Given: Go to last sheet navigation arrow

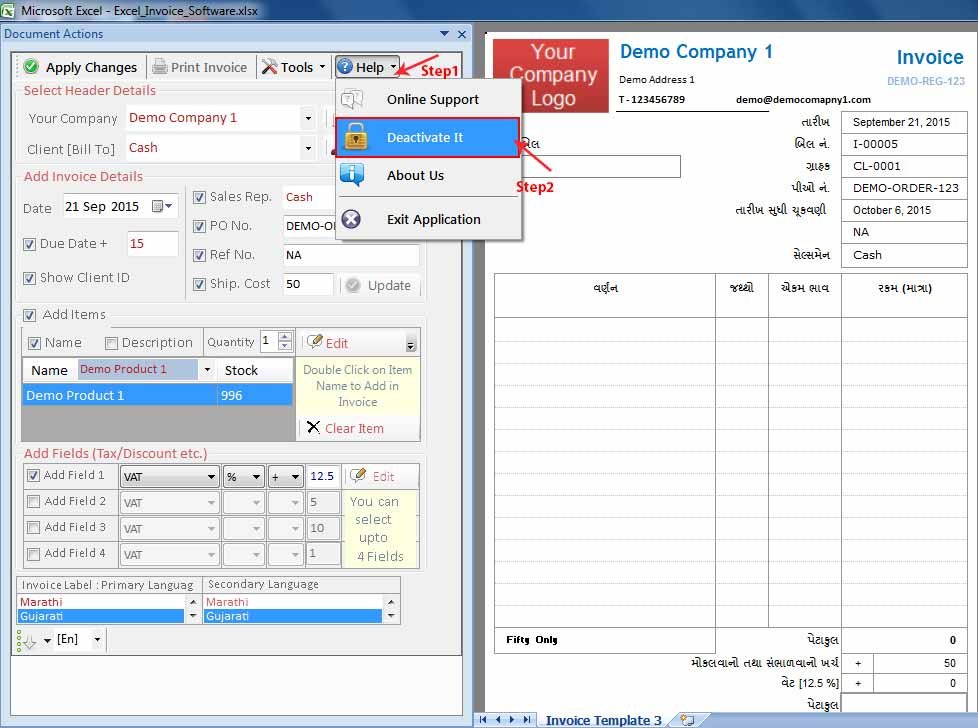Looking at the screenshot, I should [527, 719].
